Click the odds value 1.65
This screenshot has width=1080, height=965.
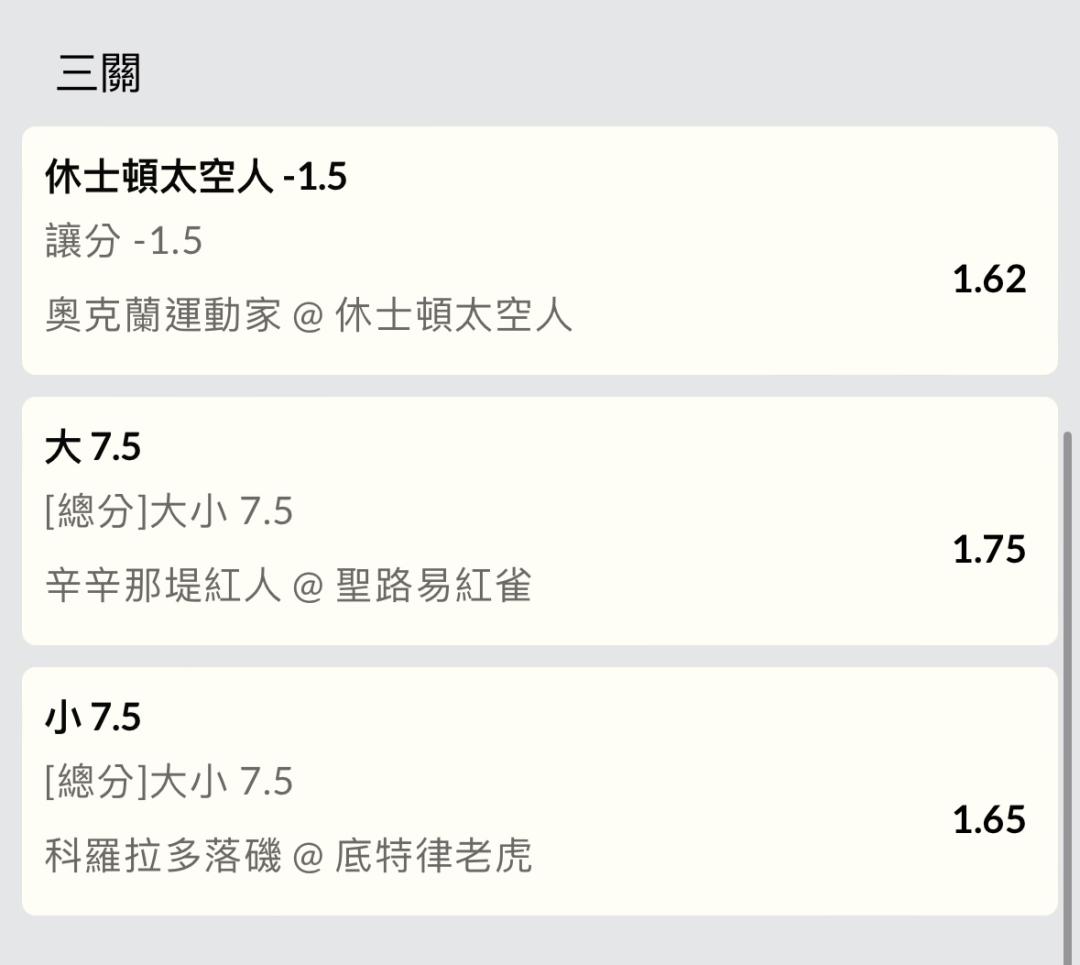(x=989, y=820)
